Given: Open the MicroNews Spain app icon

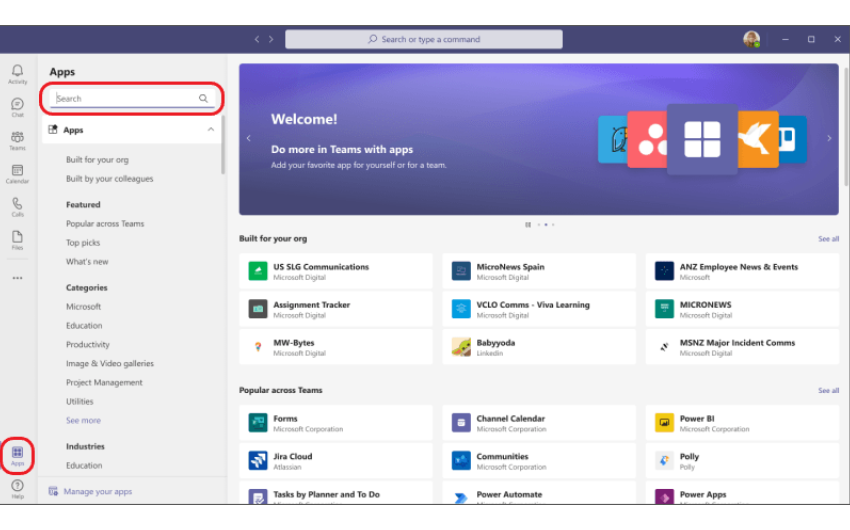Looking at the screenshot, I should click(461, 270).
